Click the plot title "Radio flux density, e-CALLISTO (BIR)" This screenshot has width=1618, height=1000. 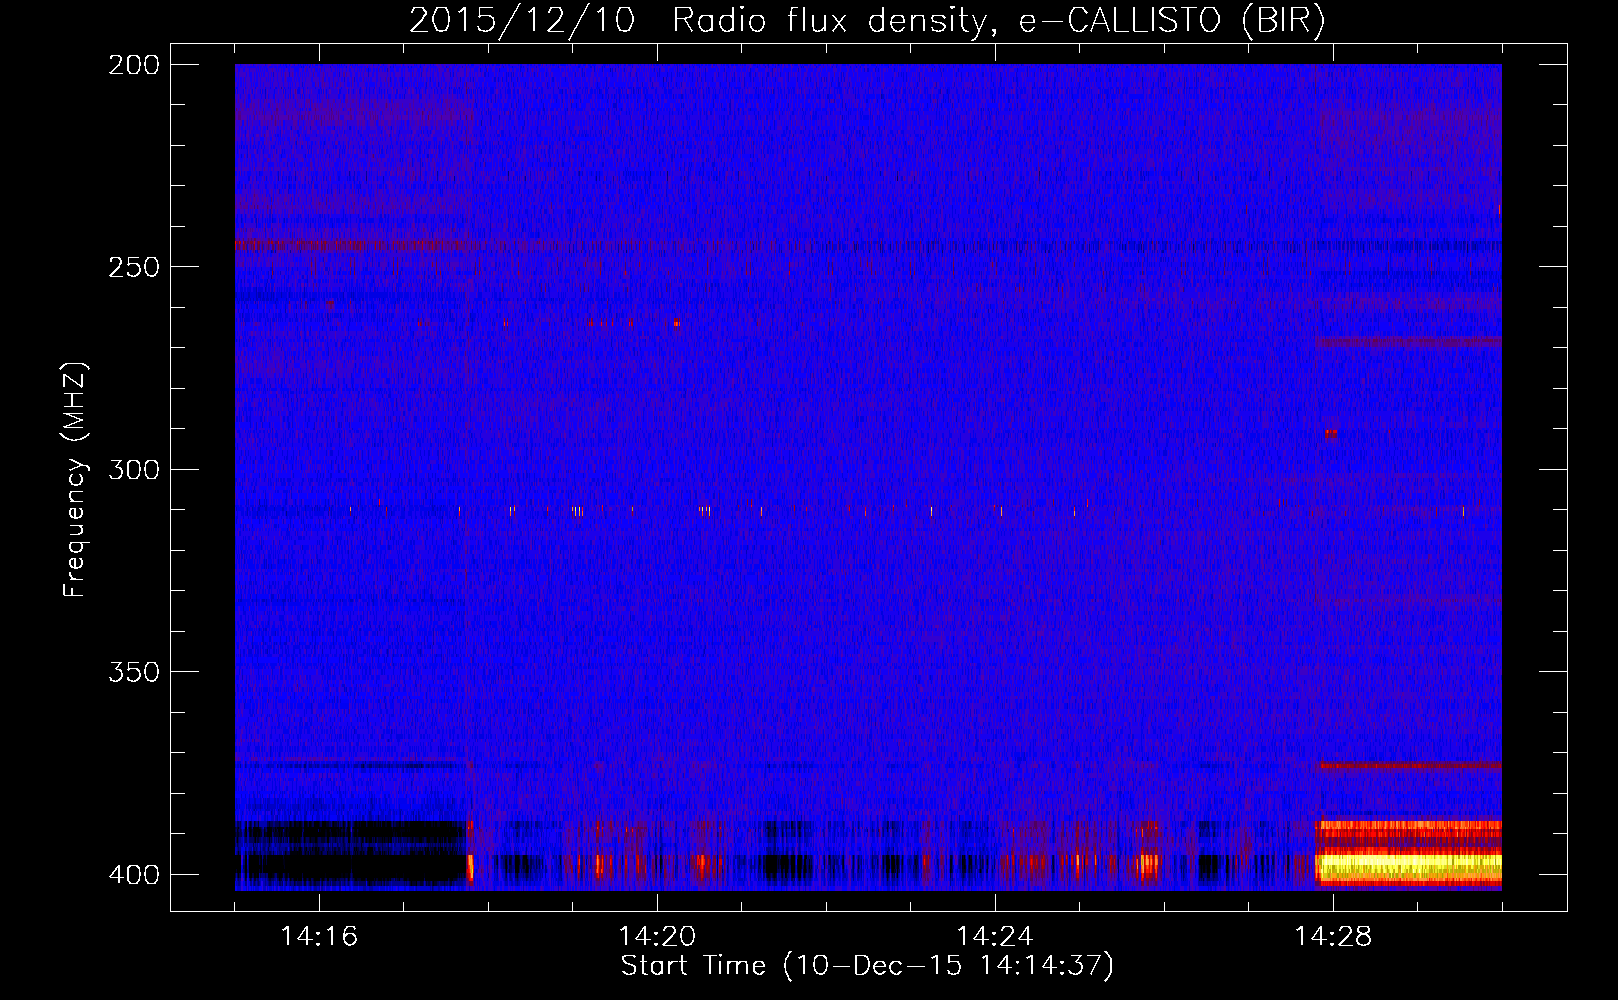click(998, 21)
